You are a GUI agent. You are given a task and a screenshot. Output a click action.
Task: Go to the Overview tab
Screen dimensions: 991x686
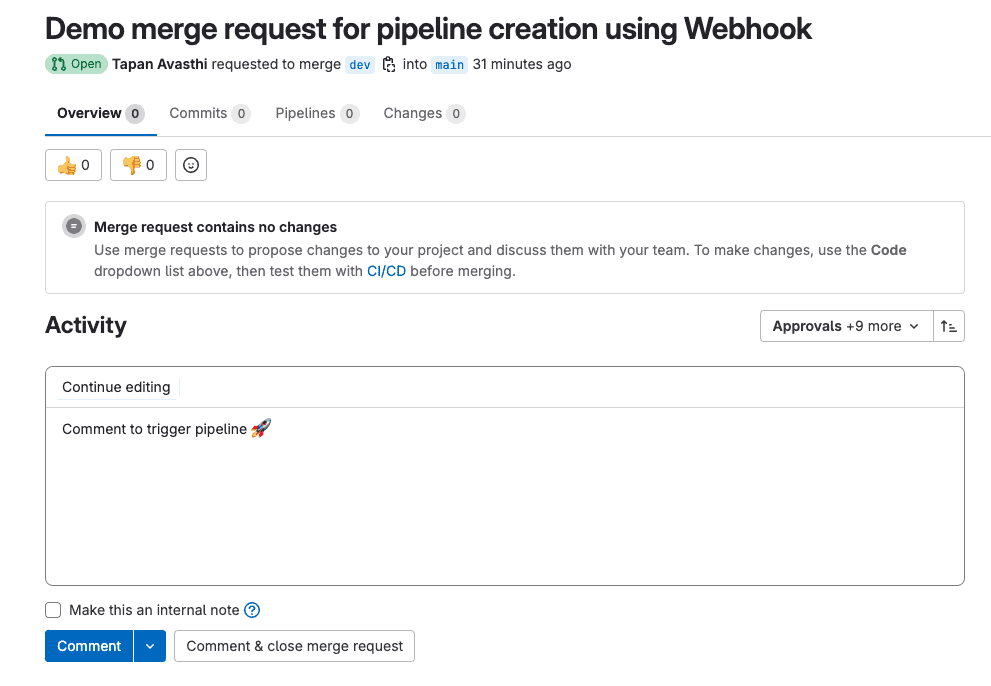[x=100, y=114]
